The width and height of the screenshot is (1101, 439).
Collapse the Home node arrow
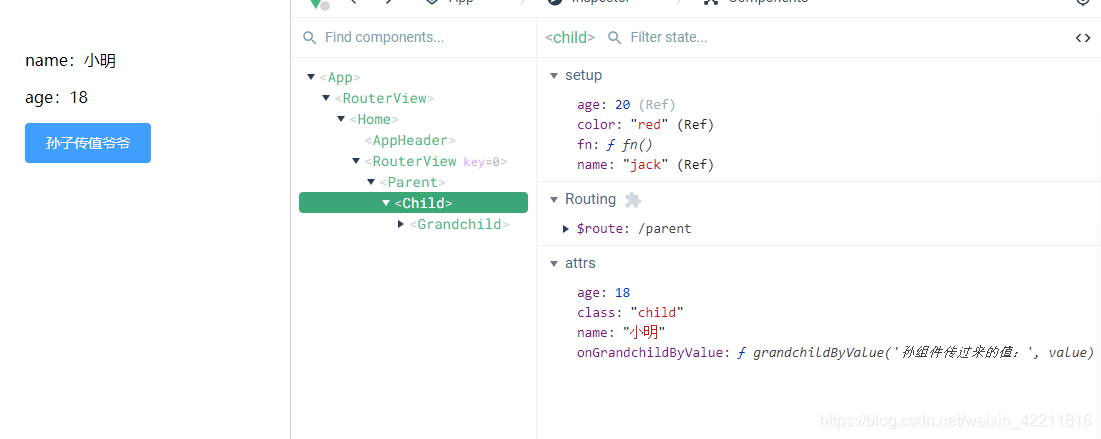pyautogui.click(x=341, y=119)
